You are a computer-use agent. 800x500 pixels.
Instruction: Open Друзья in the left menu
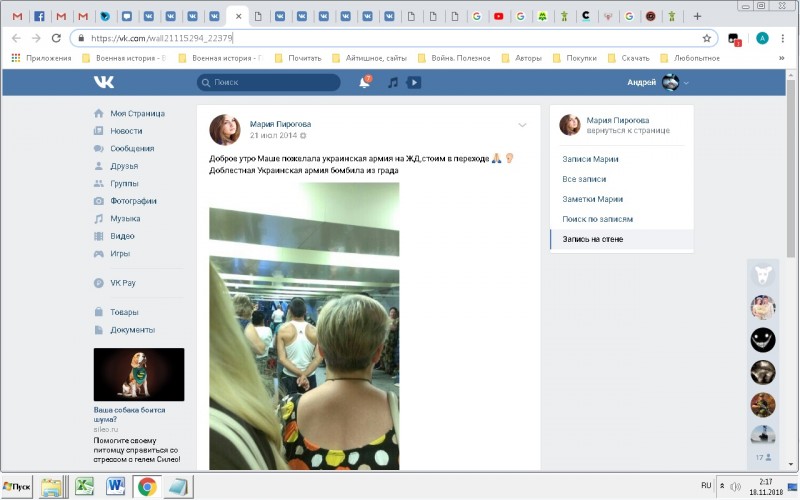coord(124,166)
